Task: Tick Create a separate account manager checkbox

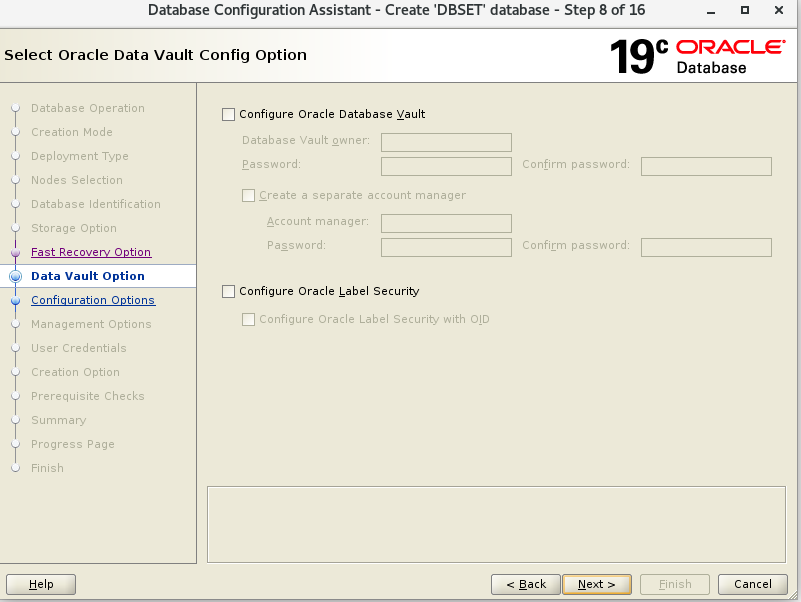Action: (248, 196)
